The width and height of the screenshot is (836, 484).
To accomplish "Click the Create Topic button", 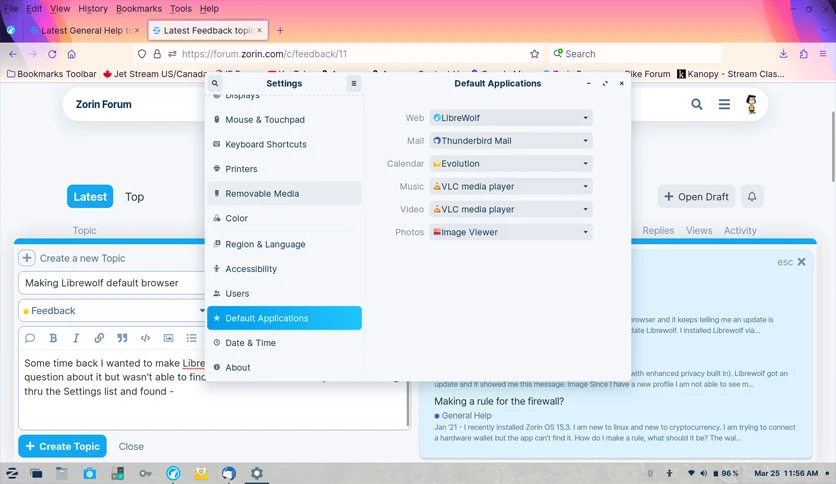I will point(62,446).
